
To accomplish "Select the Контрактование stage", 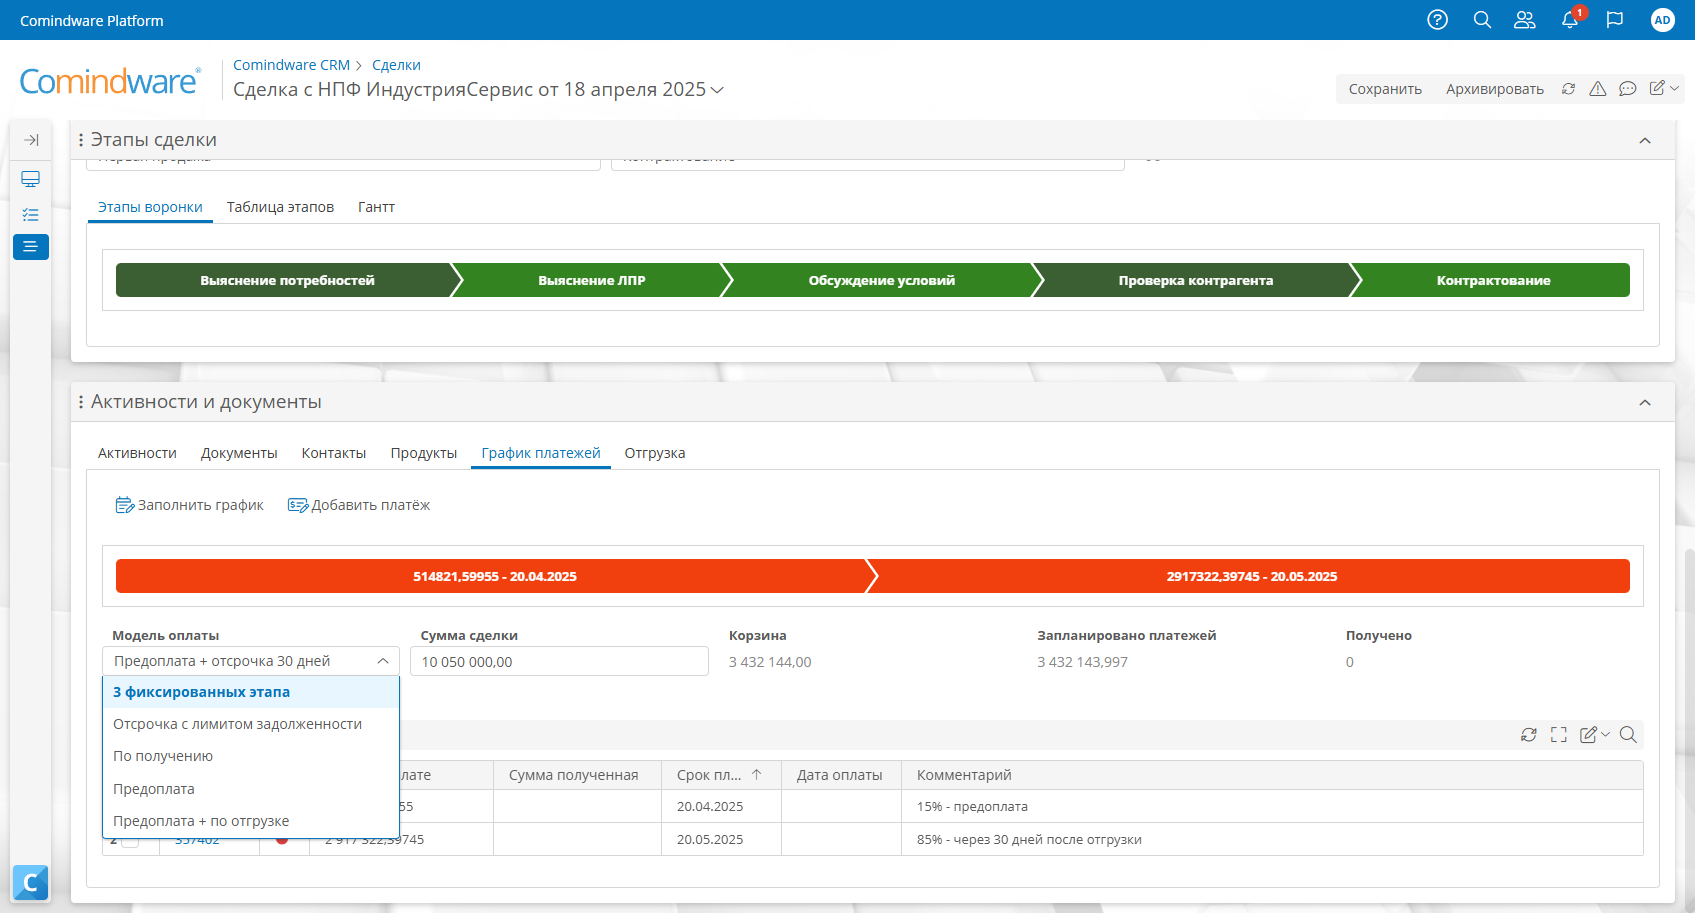I will pos(1493,280).
